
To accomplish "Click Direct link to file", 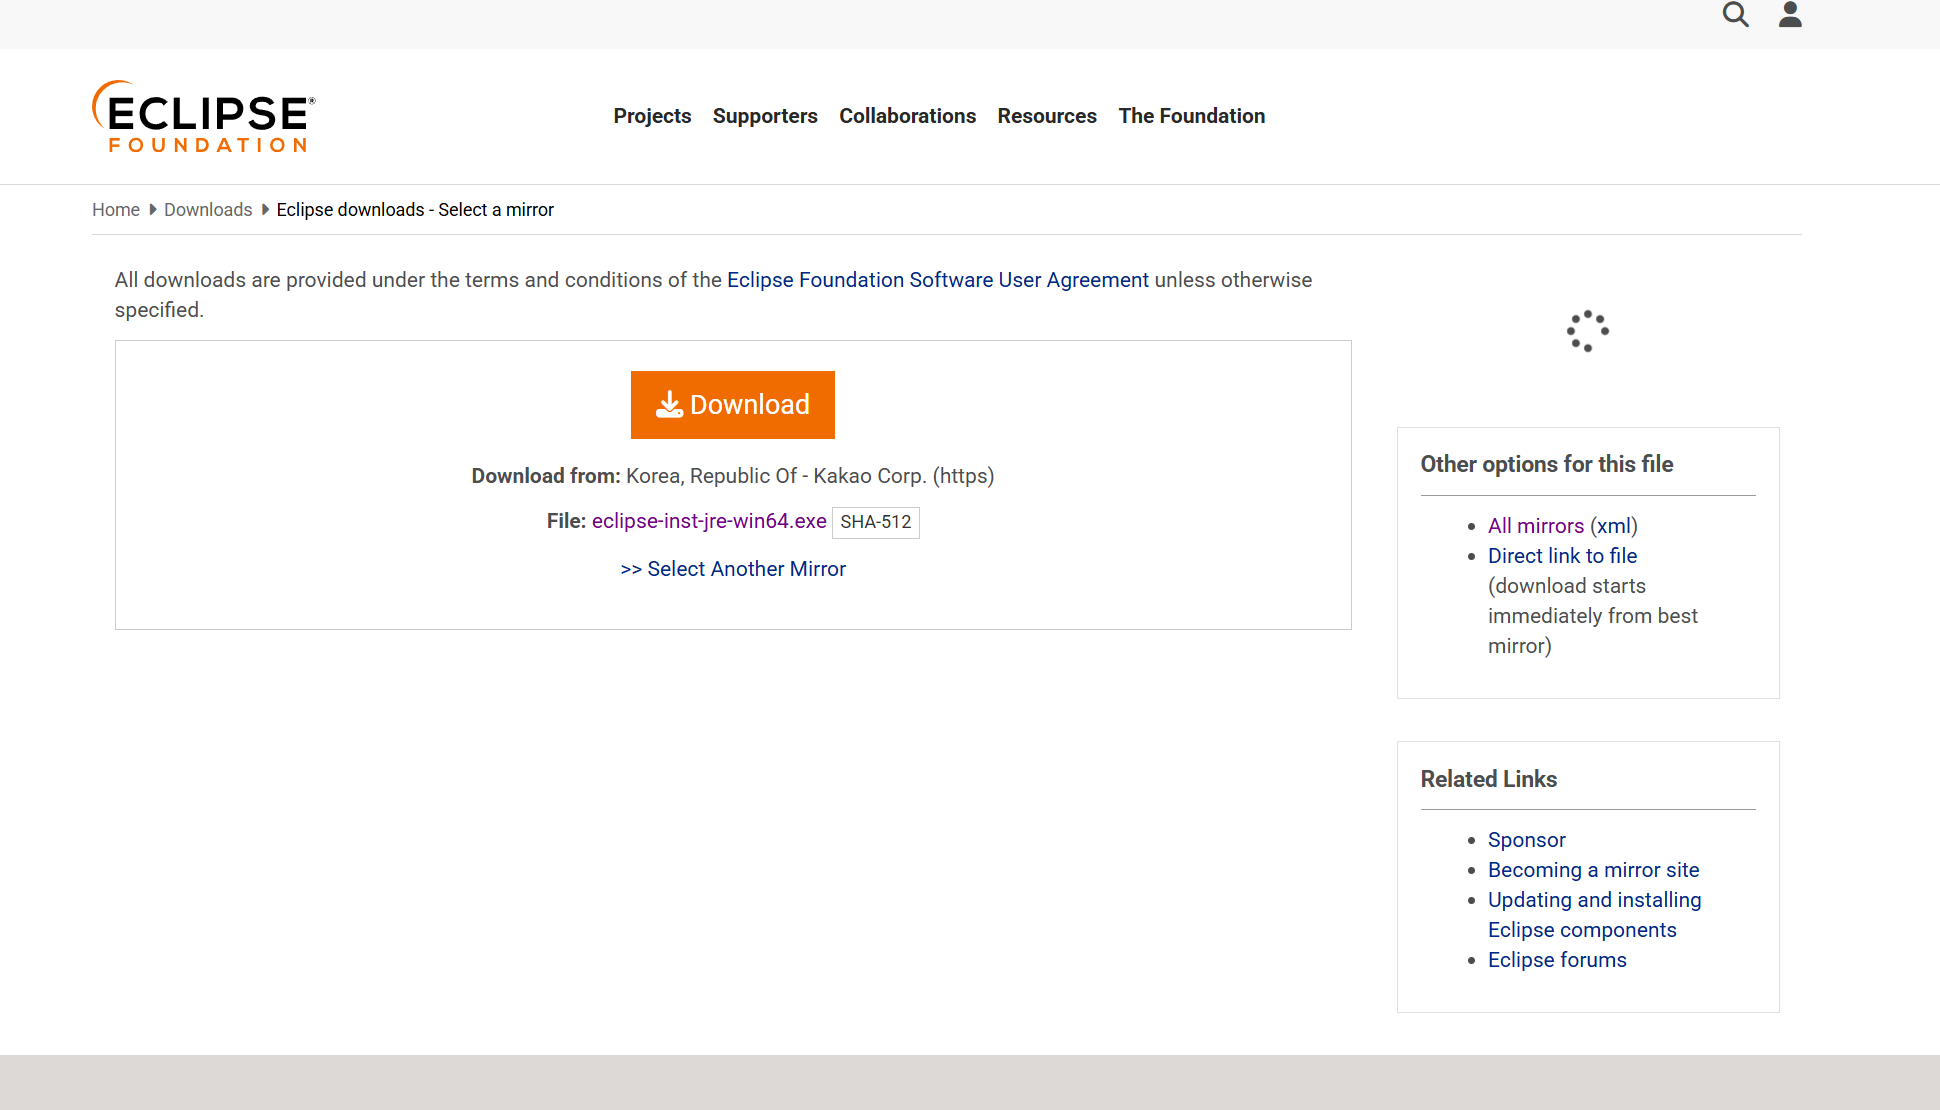I will click(1562, 556).
